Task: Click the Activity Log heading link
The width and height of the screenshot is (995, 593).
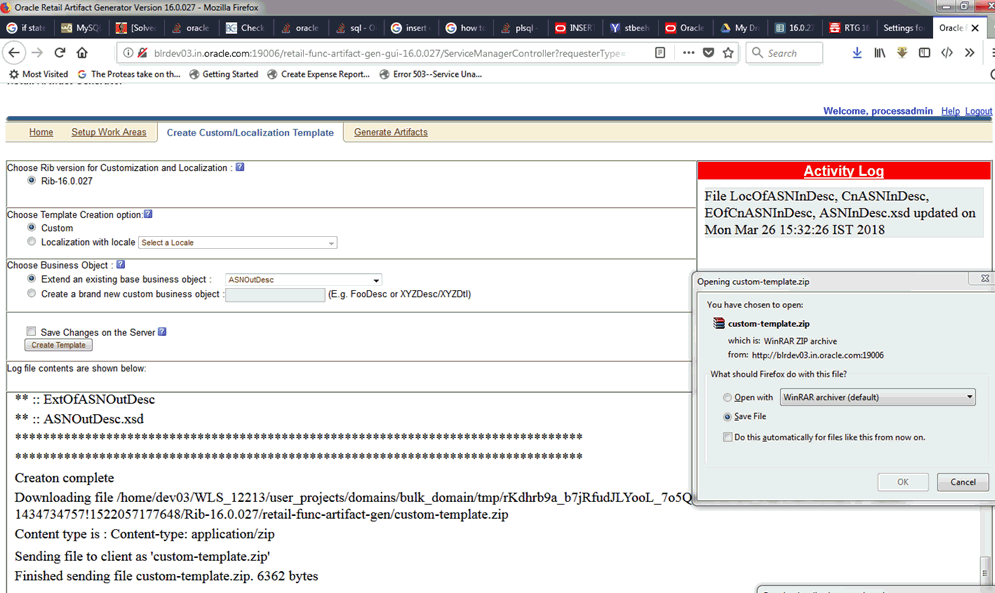Action: 843,171
